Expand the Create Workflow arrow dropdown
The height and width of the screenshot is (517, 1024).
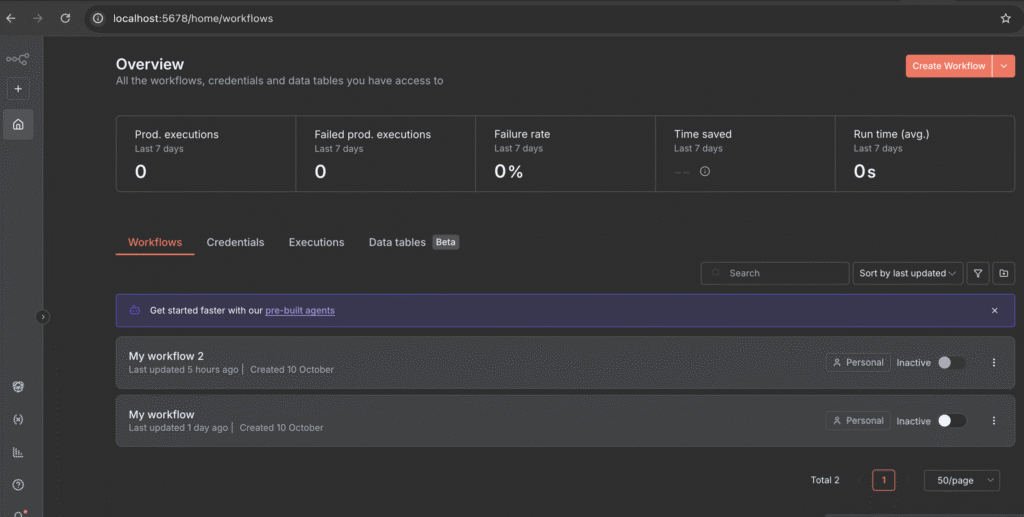pyautogui.click(x=1004, y=66)
